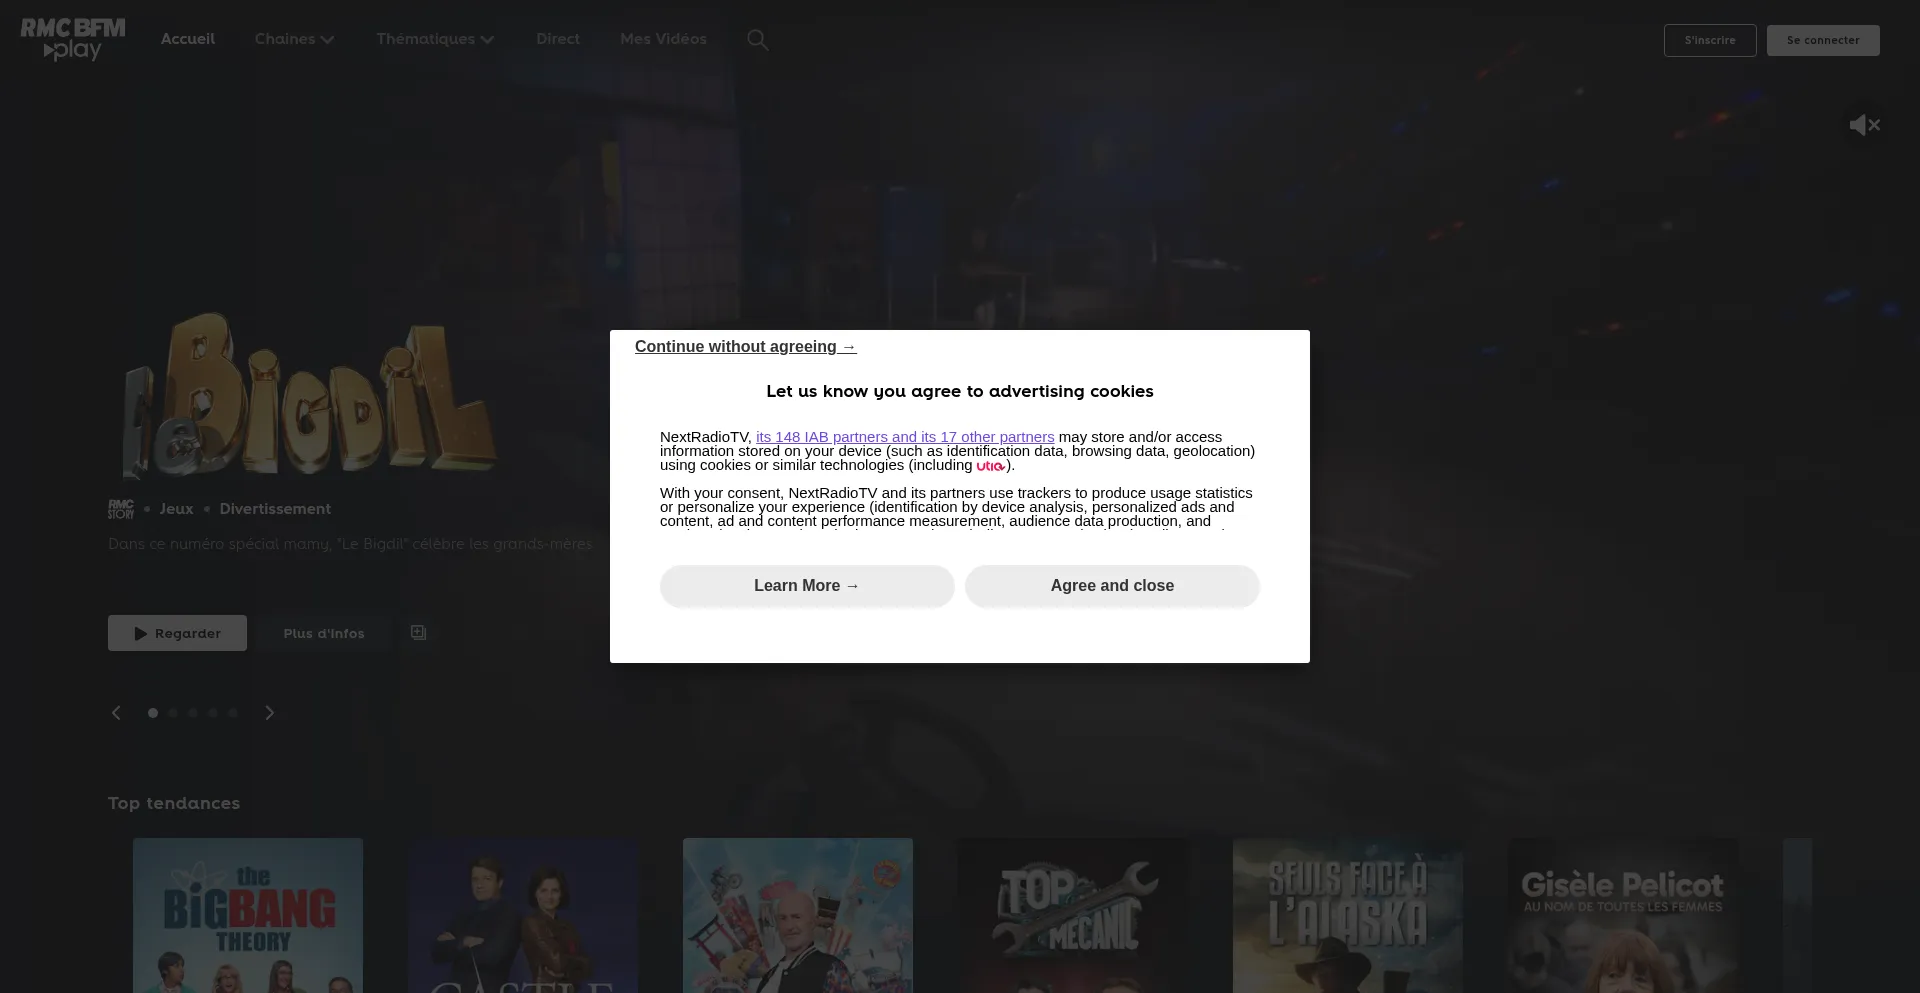The image size is (1920, 993).
Task: Select the second carousel dot
Action: coord(173,713)
